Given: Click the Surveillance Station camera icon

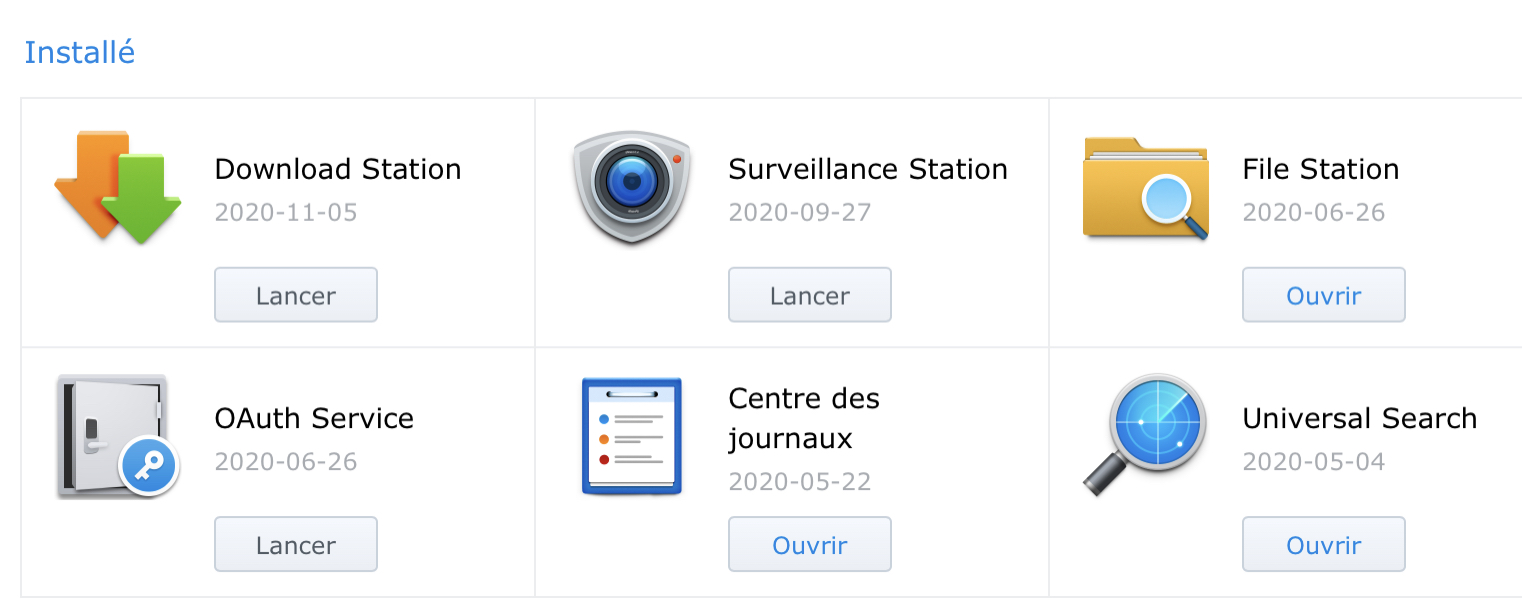Looking at the screenshot, I should pyautogui.click(x=632, y=186).
